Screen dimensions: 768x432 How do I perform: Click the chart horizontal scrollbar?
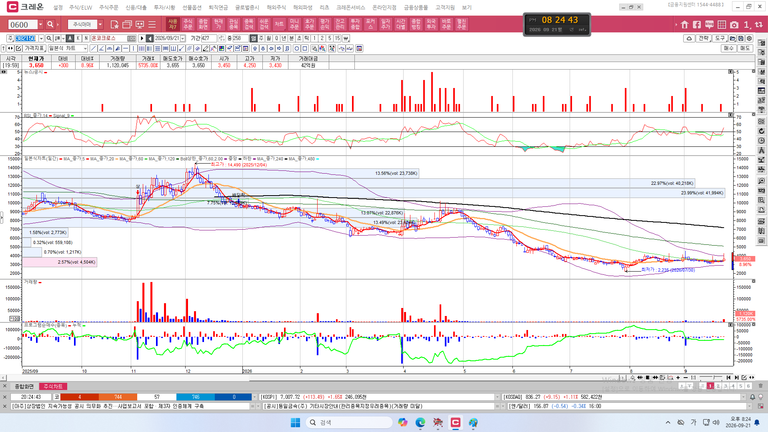coord(313,378)
